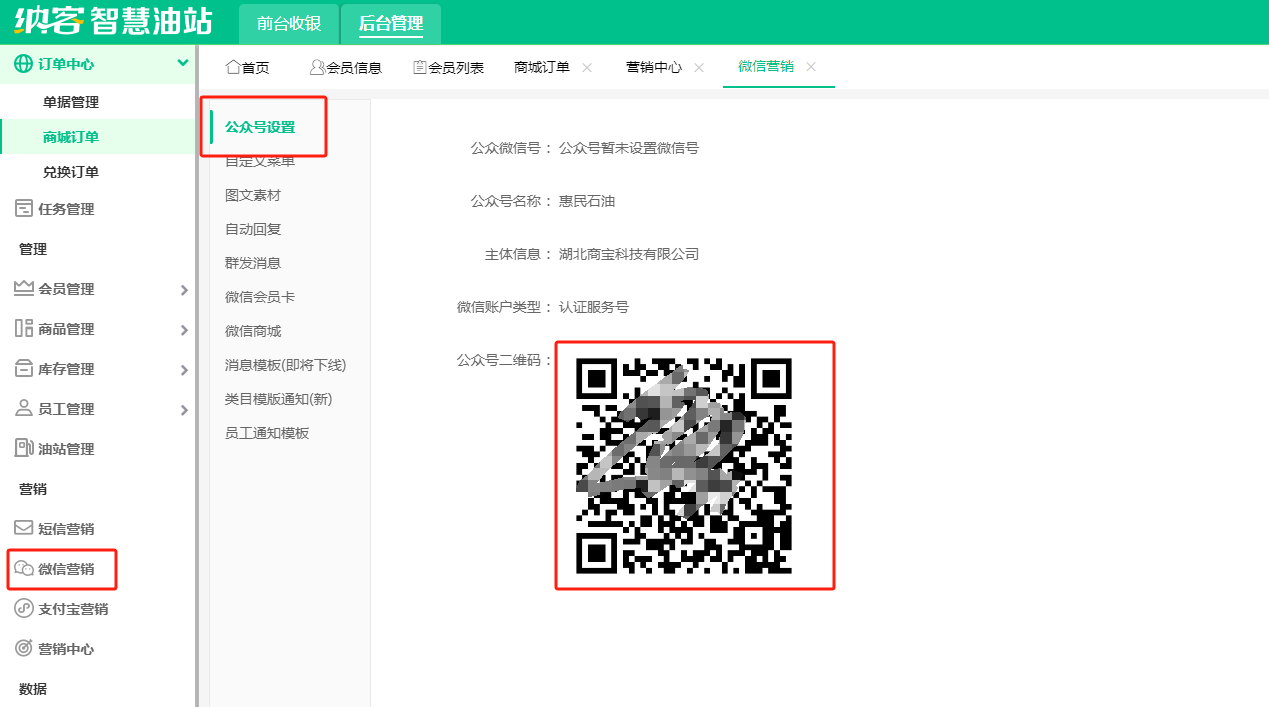Click the globe icon beside 订单中心

(23, 63)
